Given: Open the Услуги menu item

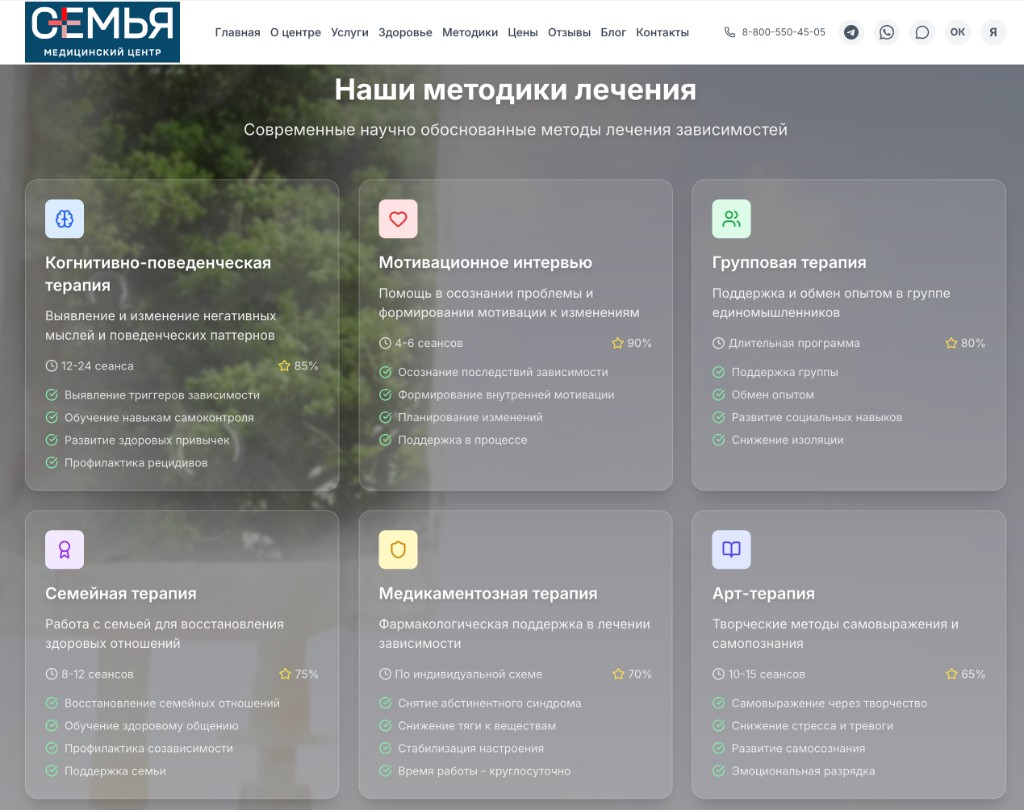Looking at the screenshot, I should [349, 33].
